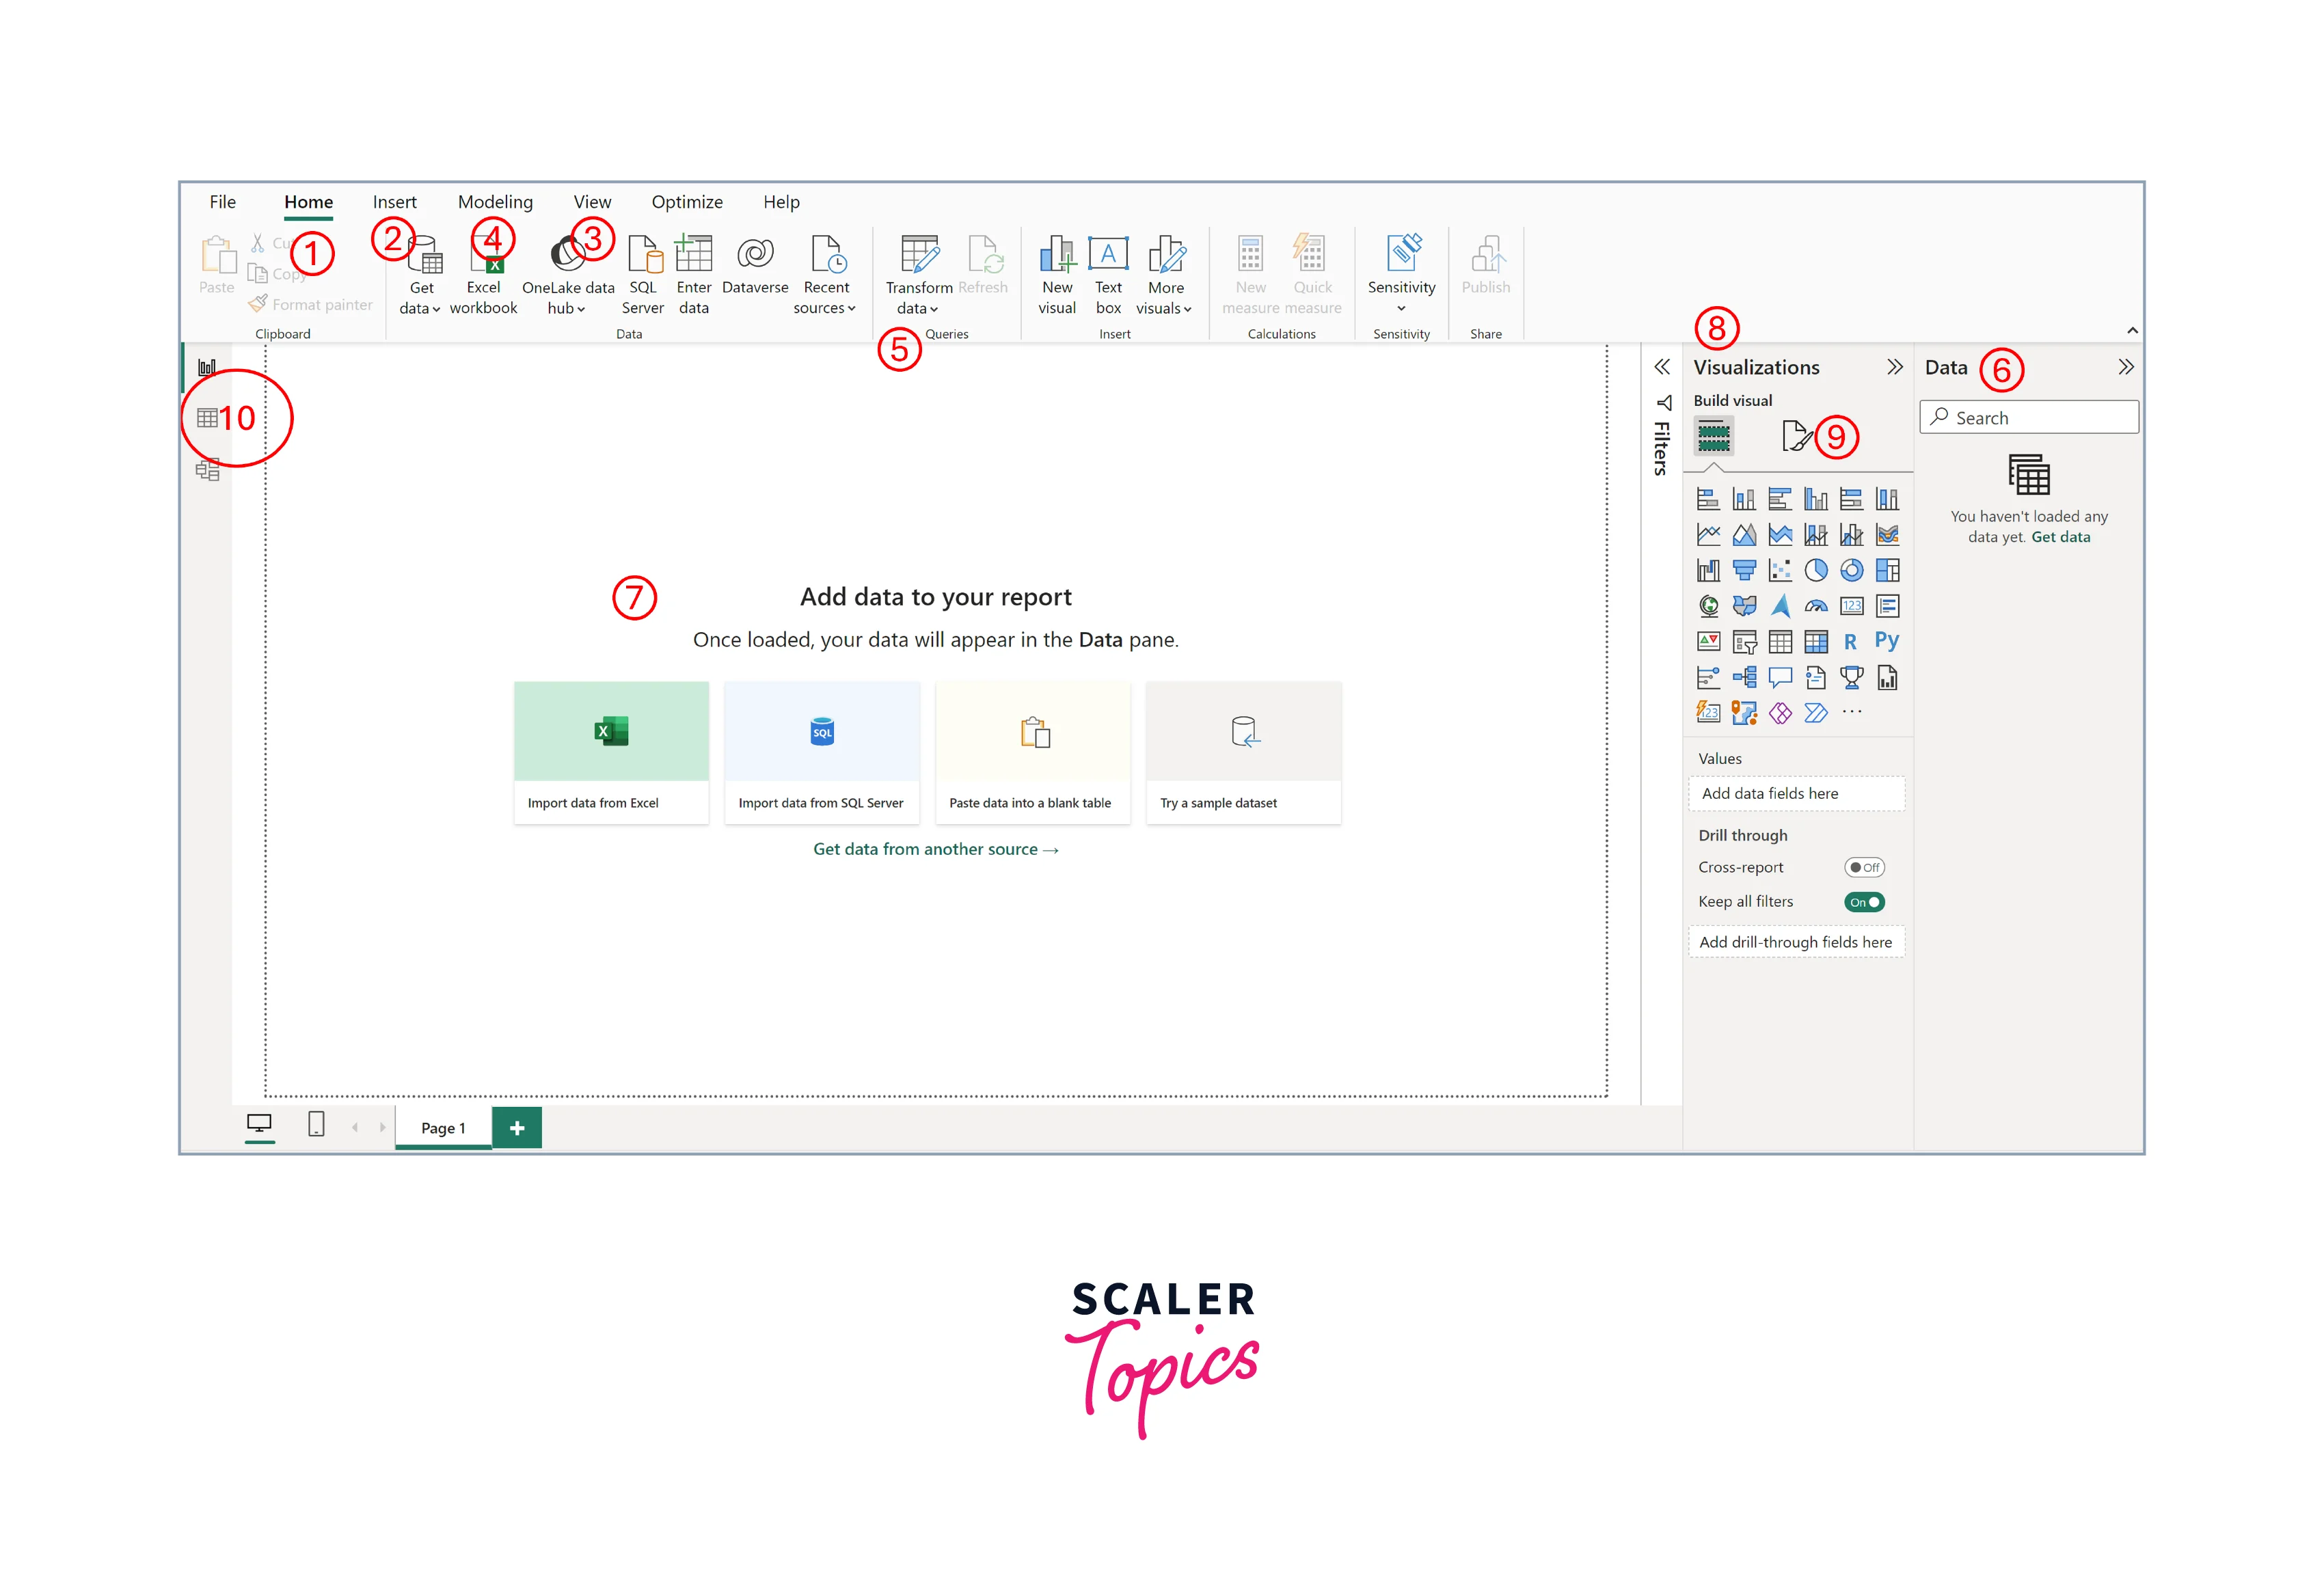
Task: Open Model view in left sidebar
Action: click(x=208, y=470)
